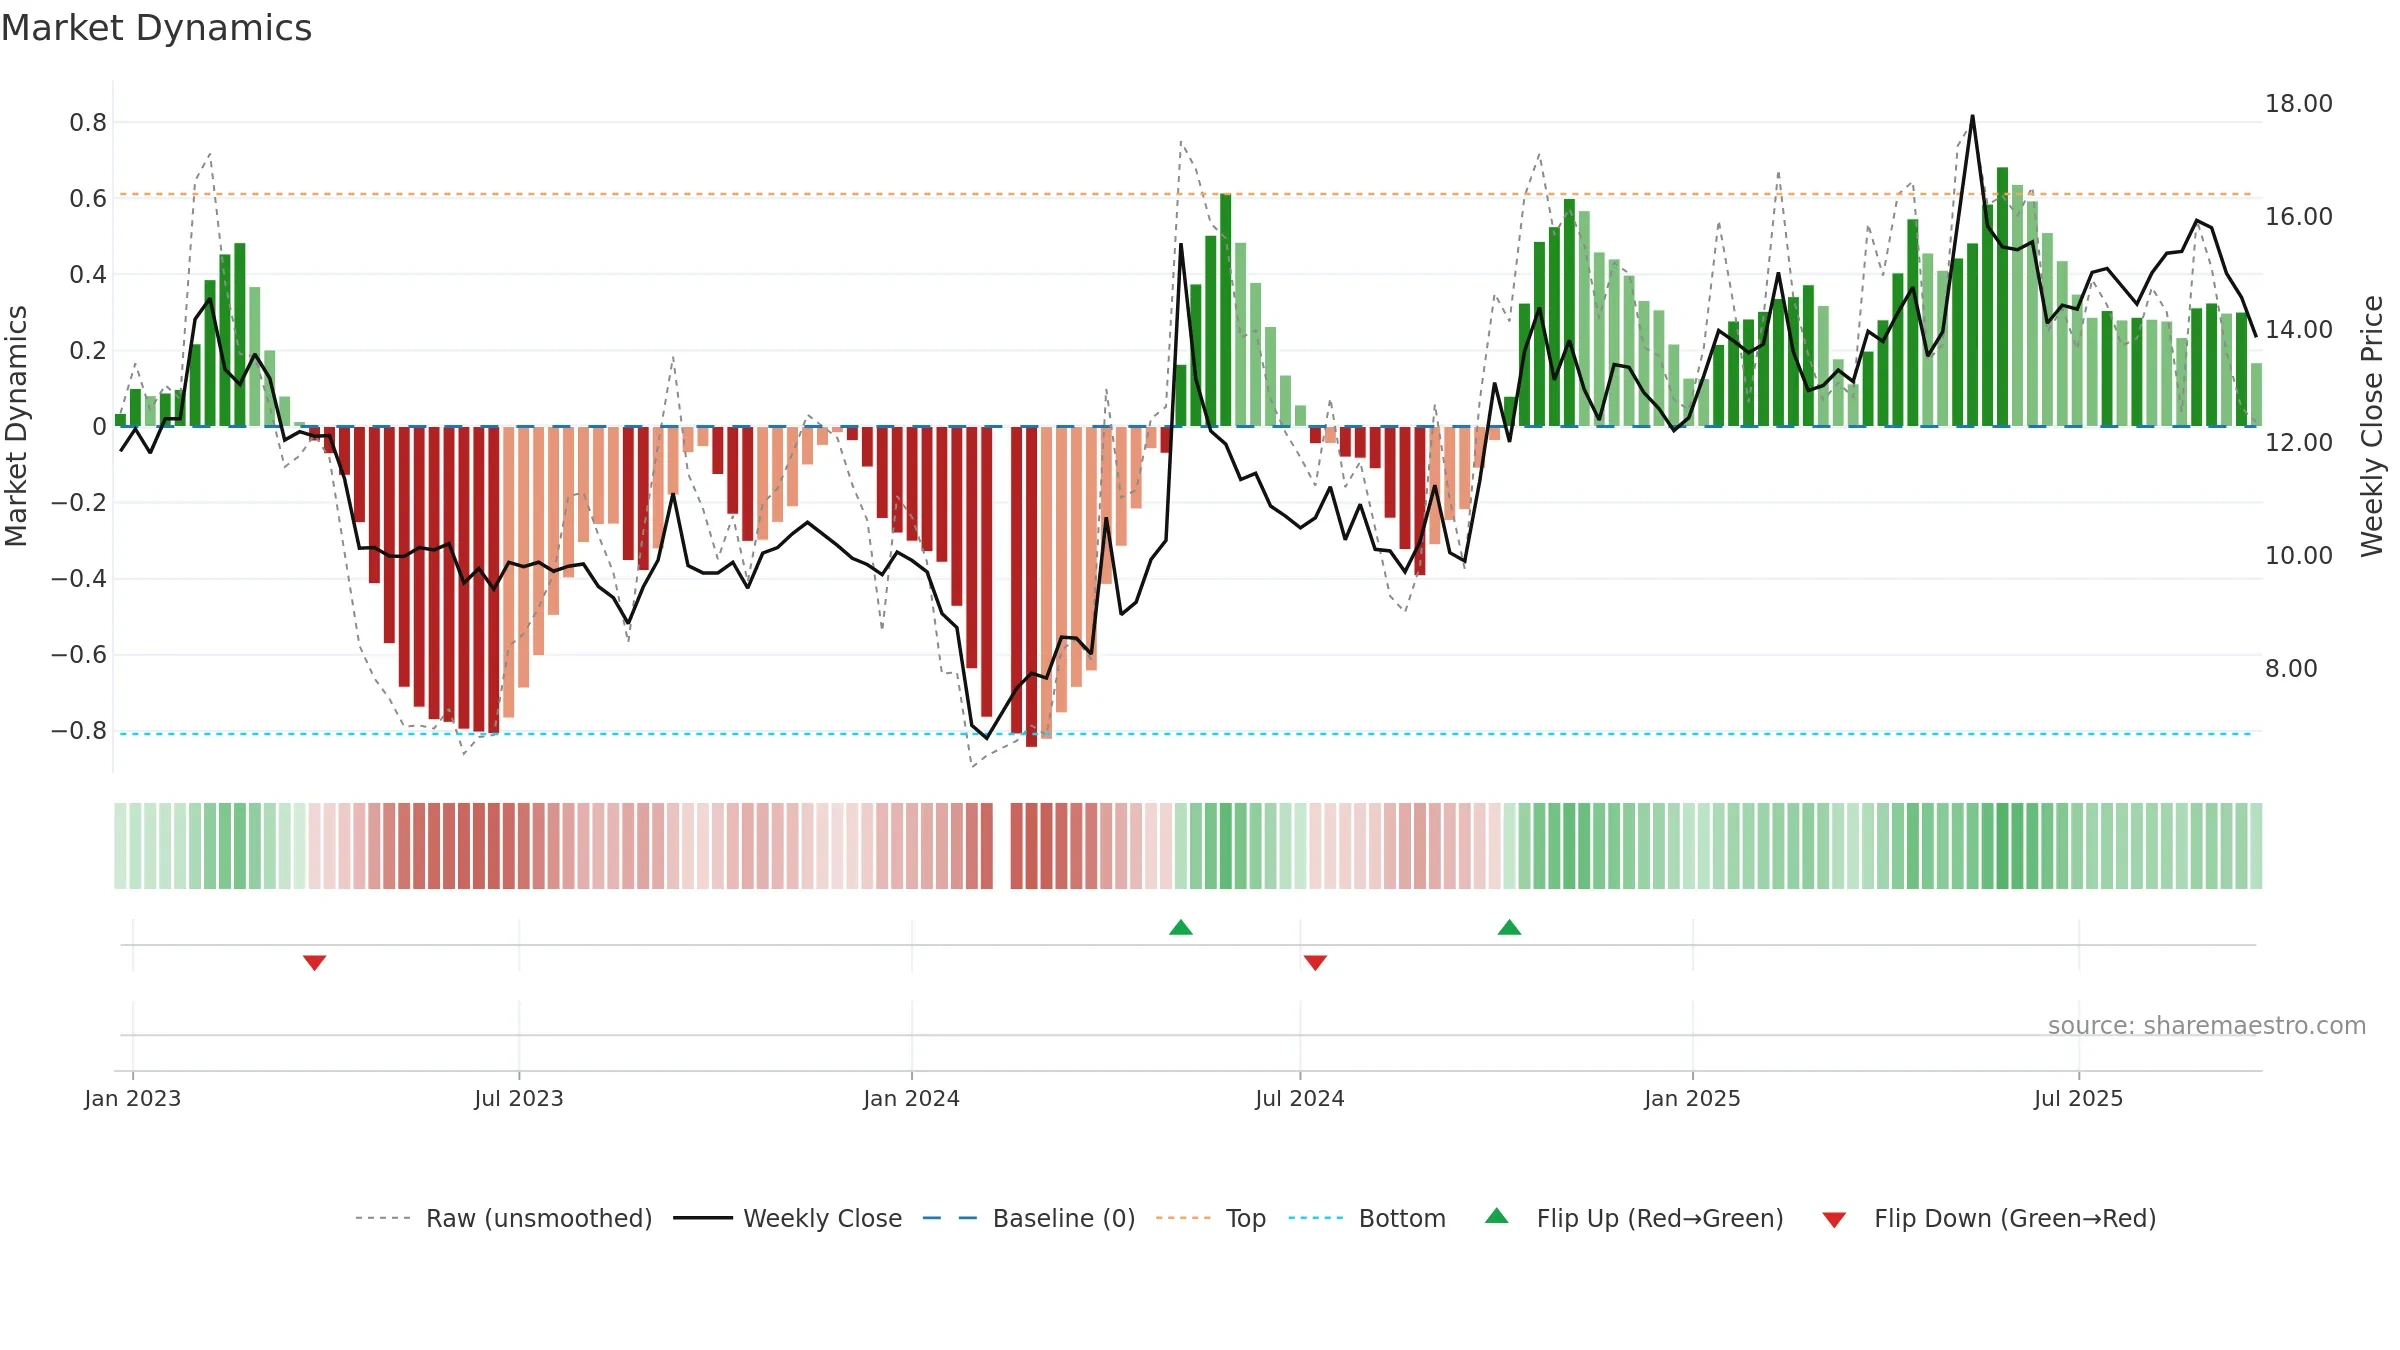Click the 14.00 price tick label
Viewport: 2400px width, 1350px height.
click(x=2298, y=330)
